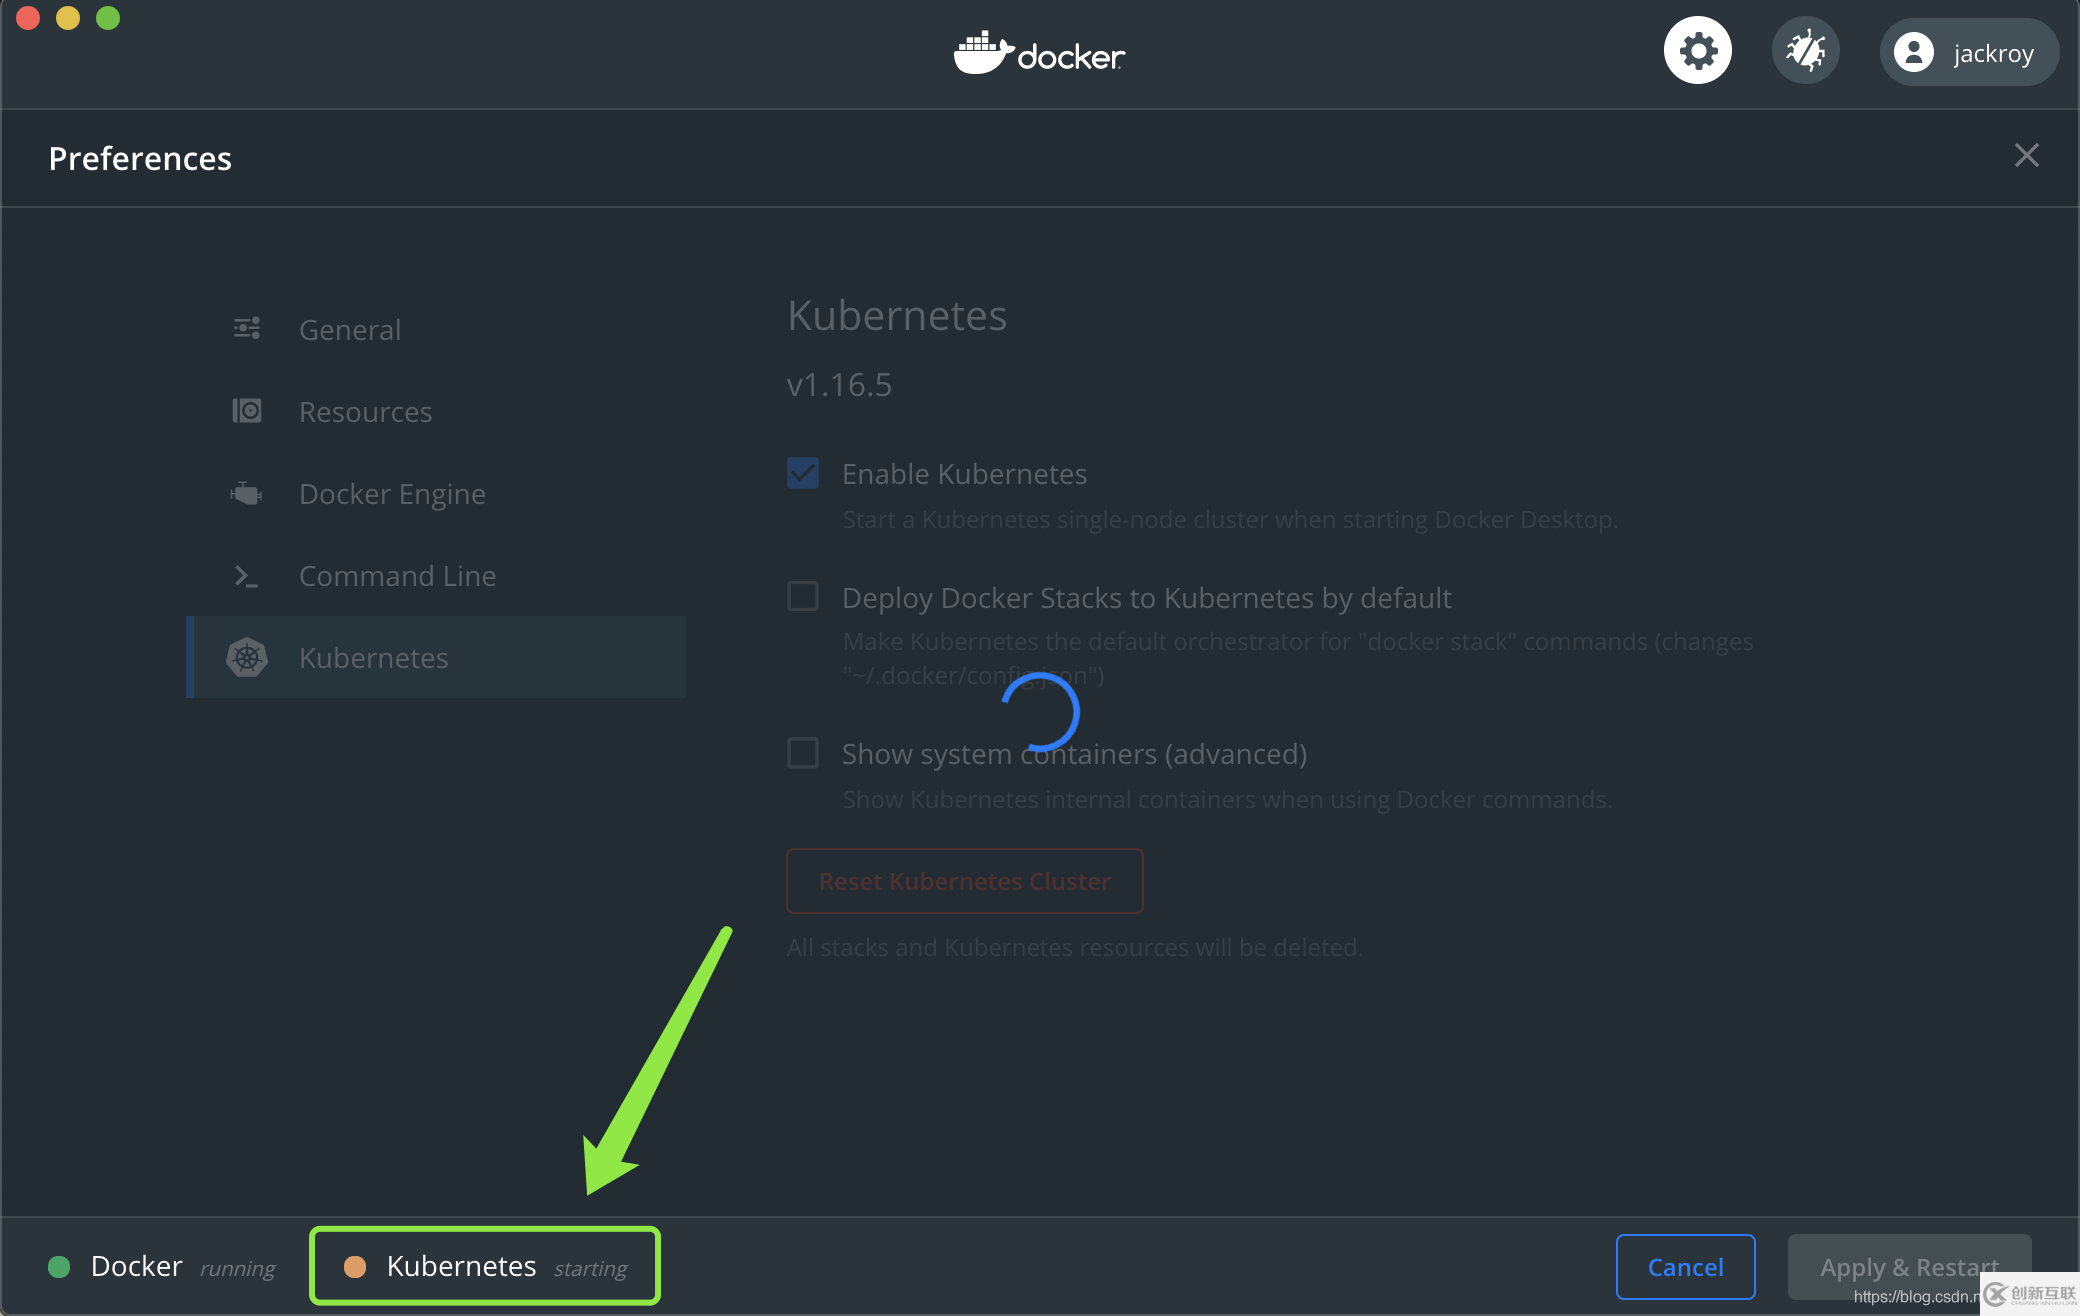Click the green Docker running status dot
Viewport: 2080px width, 1316px height.
pyautogui.click(x=59, y=1266)
